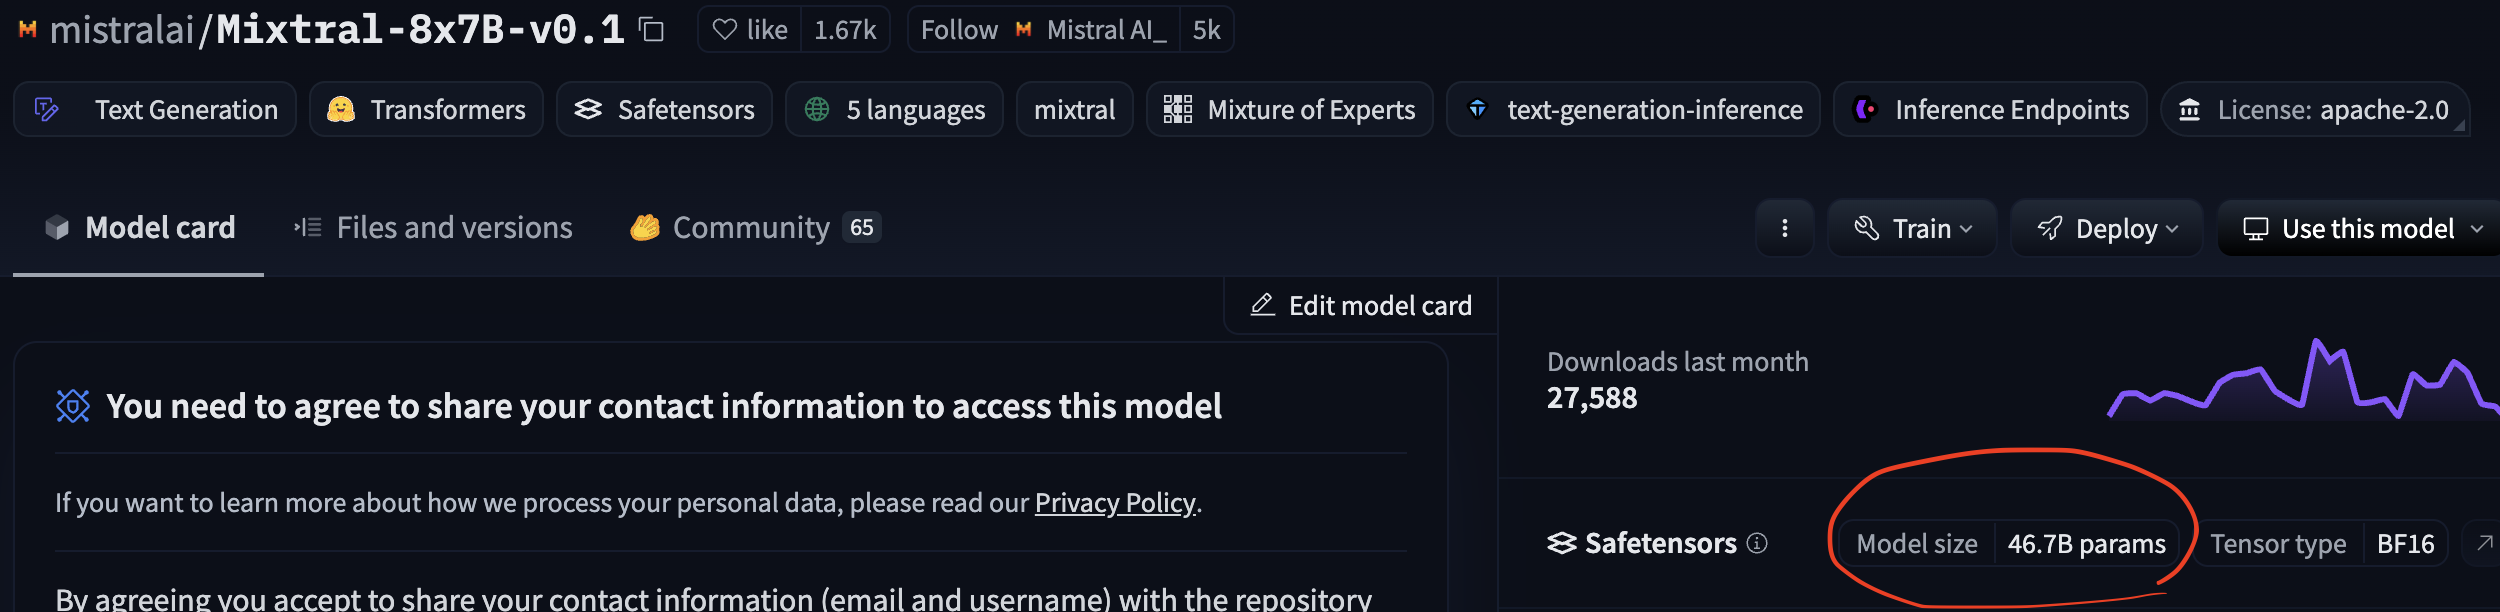Copy the model name with the copy icon
The image size is (2500, 612).
652,30
